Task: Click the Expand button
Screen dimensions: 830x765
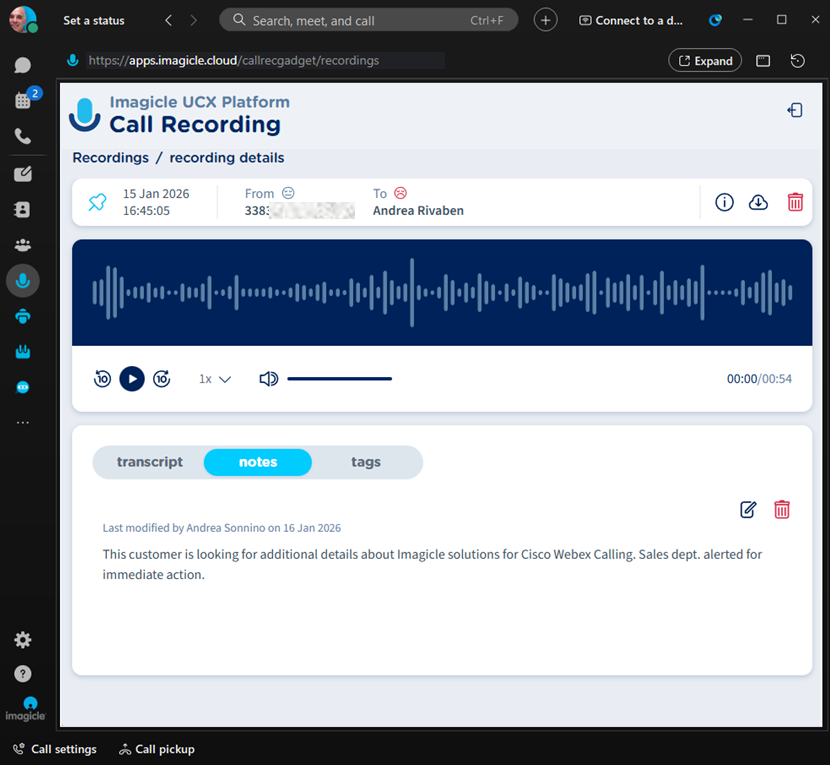Action: click(x=705, y=61)
